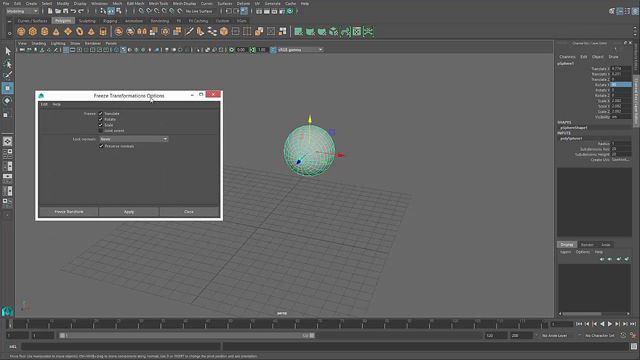Viewport: 640px width, 360px height.
Task: Click the Open Scene folder icon
Action: pos(58,11)
